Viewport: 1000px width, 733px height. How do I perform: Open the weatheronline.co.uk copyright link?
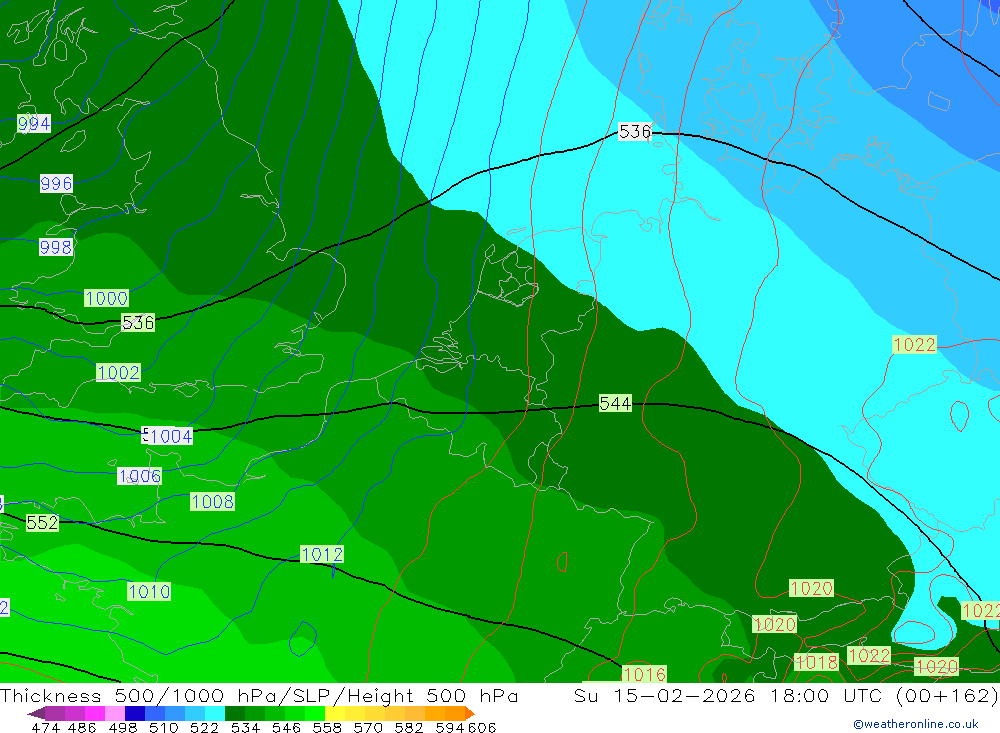[916, 724]
